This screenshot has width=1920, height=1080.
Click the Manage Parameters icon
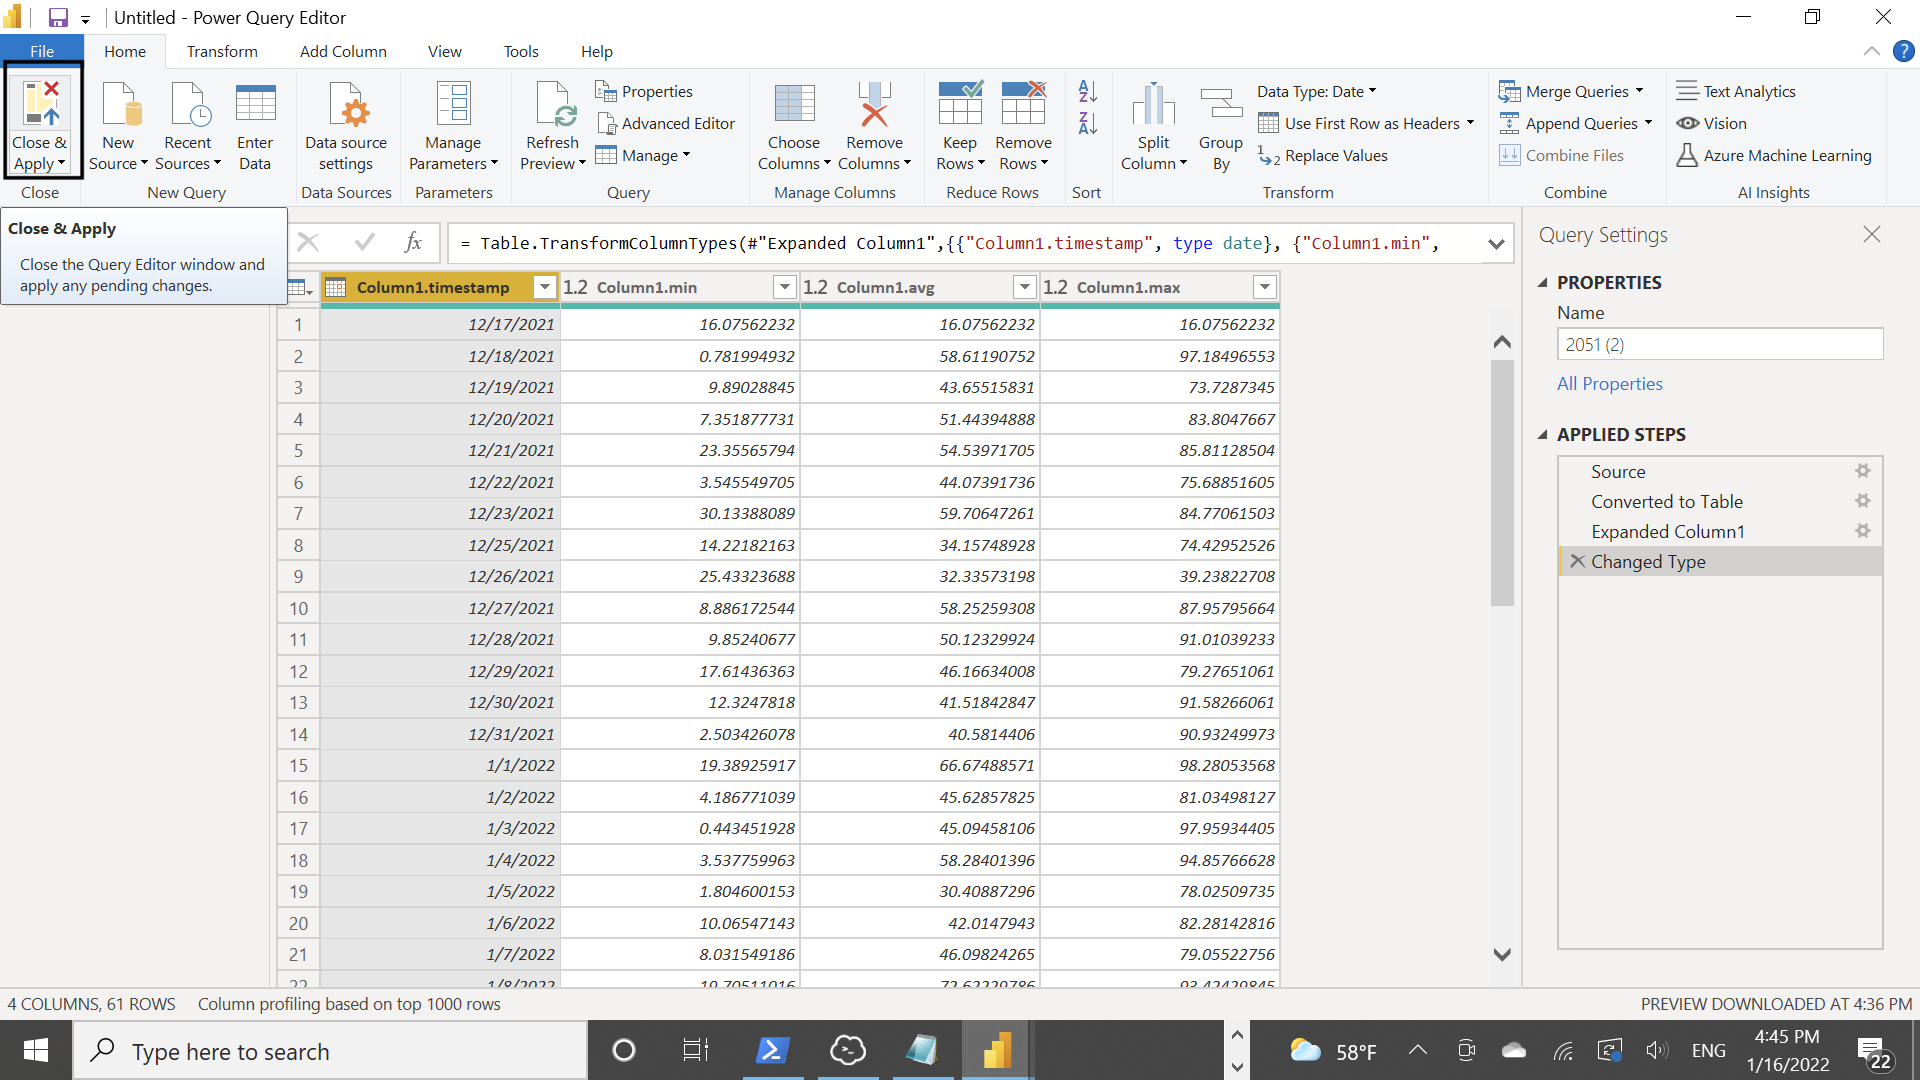tap(453, 104)
